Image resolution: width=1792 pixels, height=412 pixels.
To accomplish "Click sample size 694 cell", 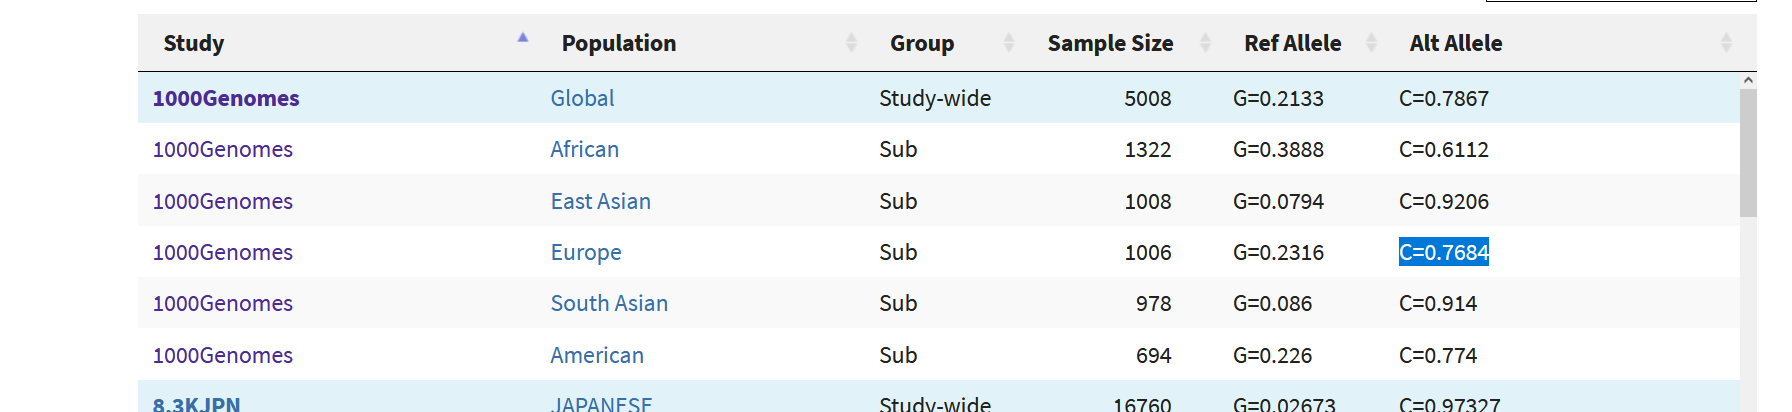I will point(1153,355).
